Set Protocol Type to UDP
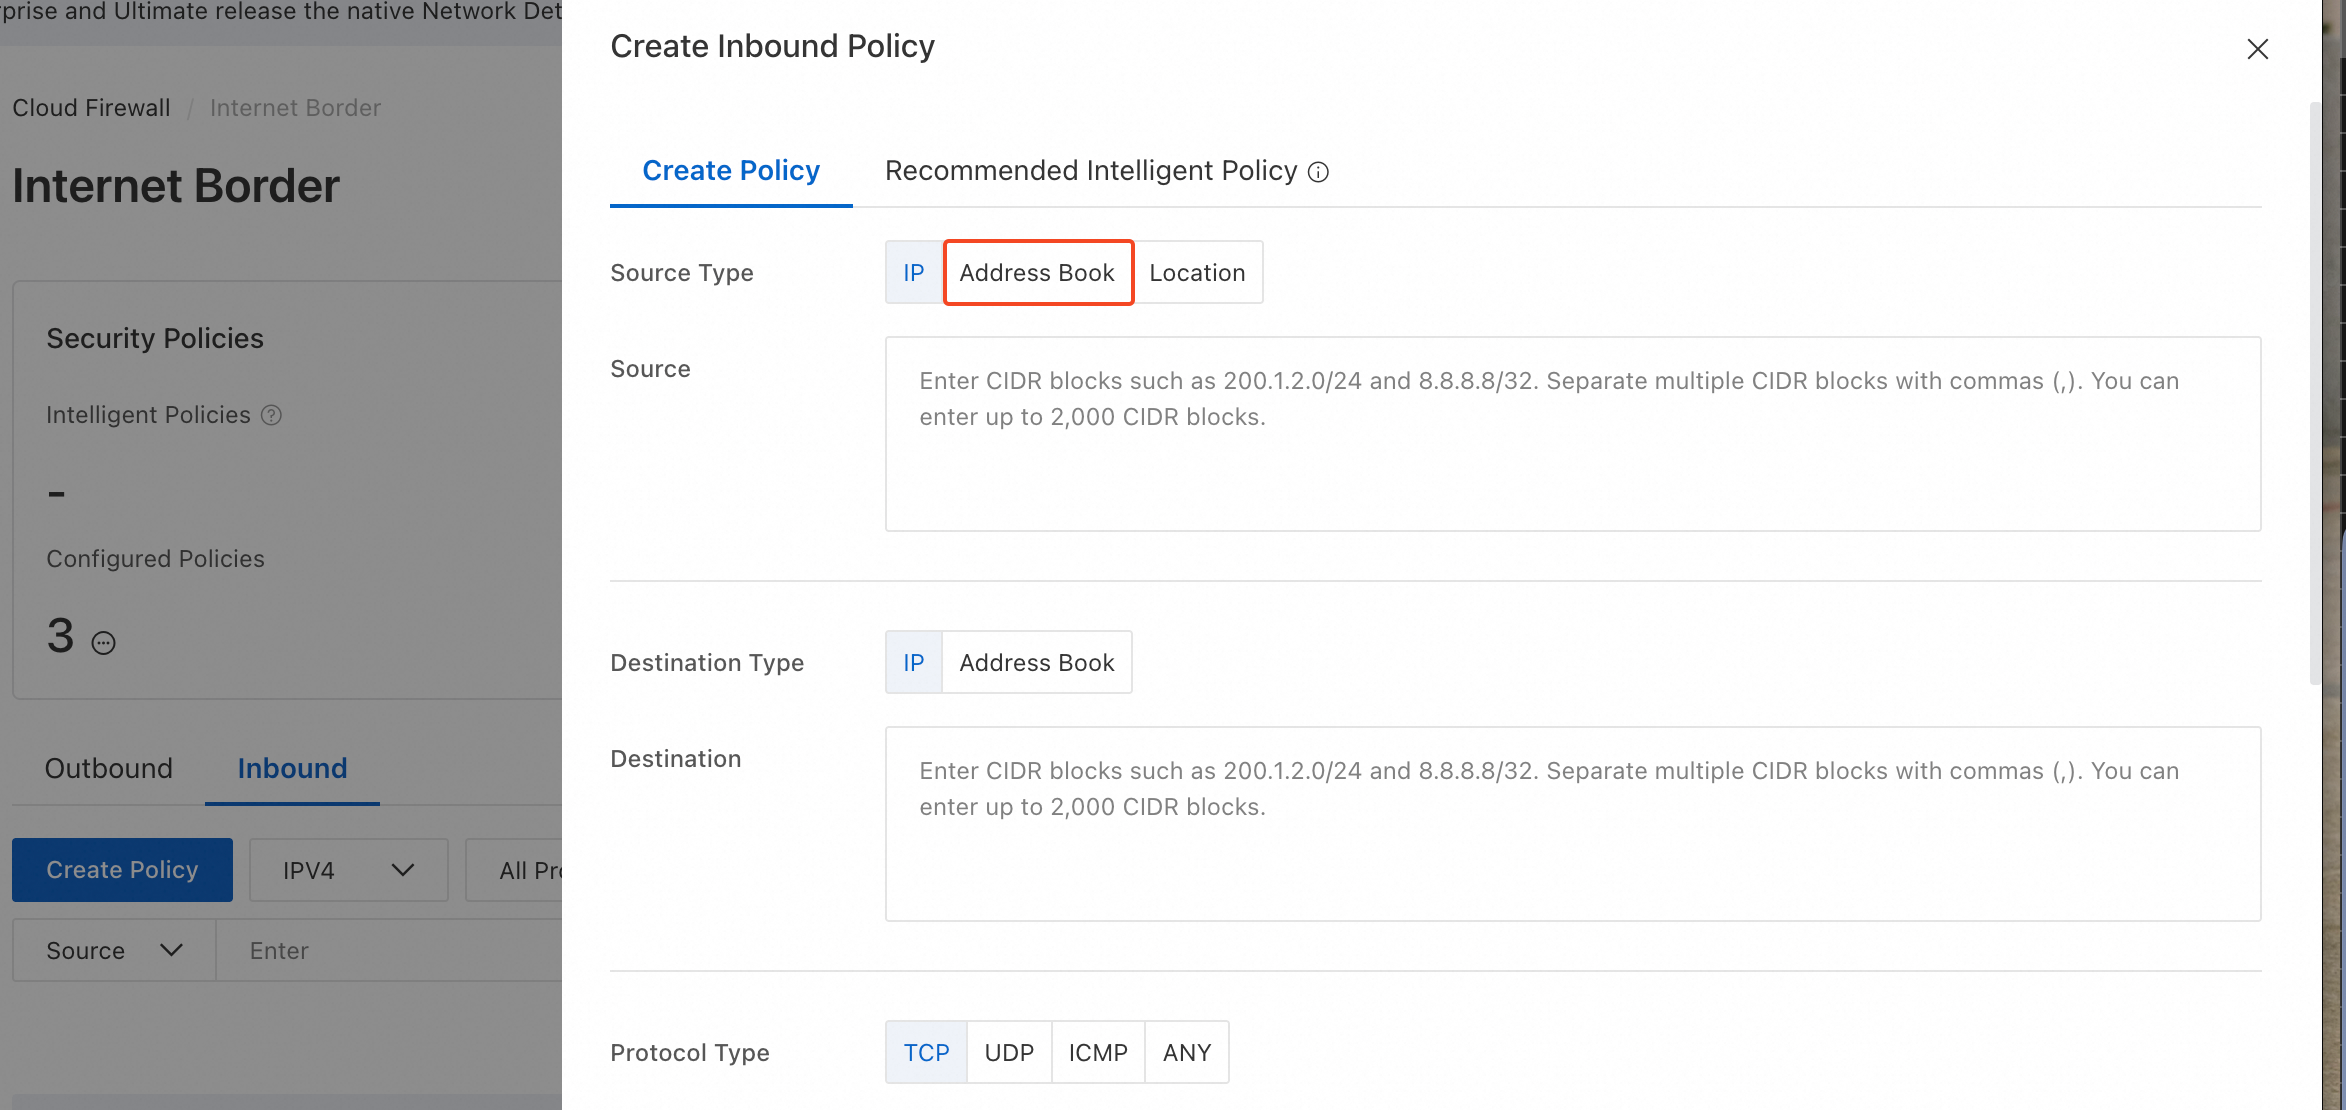 [1008, 1052]
